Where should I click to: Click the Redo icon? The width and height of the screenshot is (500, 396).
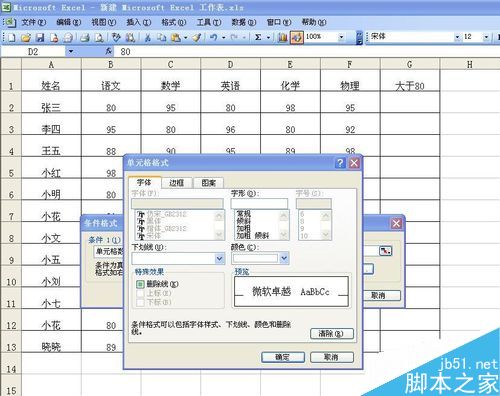[234, 38]
